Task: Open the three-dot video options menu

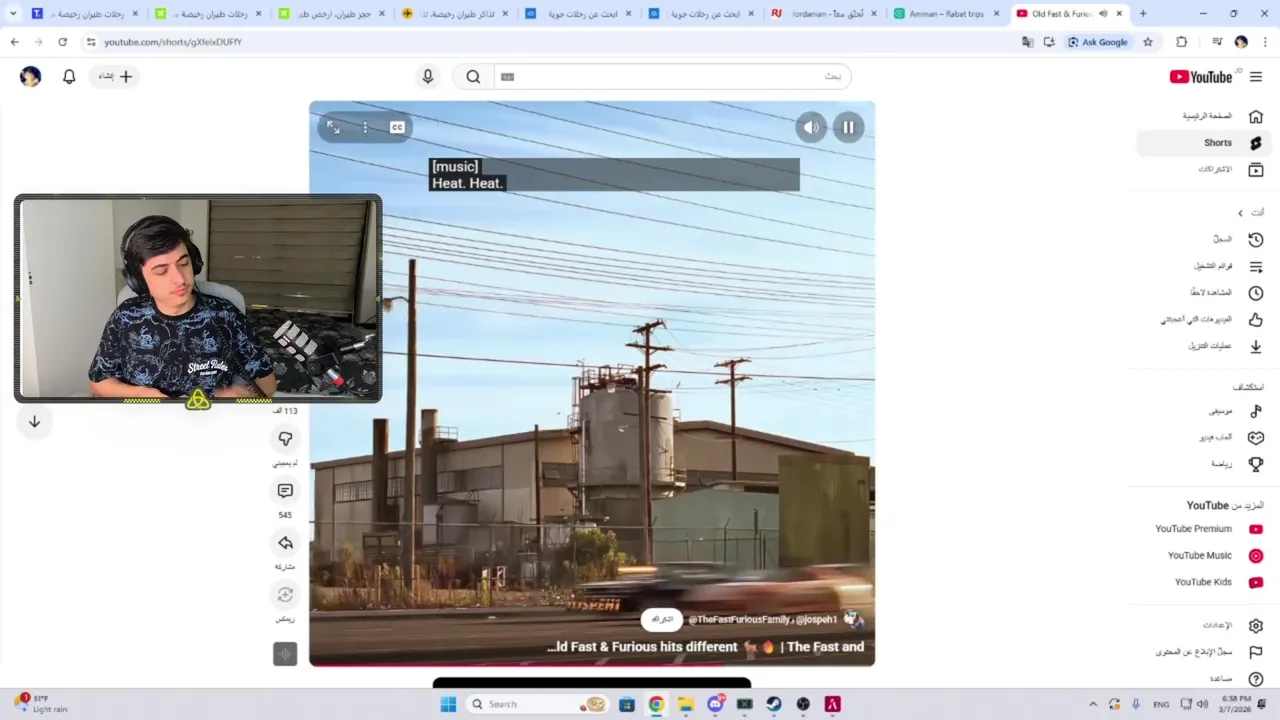Action: [x=365, y=127]
